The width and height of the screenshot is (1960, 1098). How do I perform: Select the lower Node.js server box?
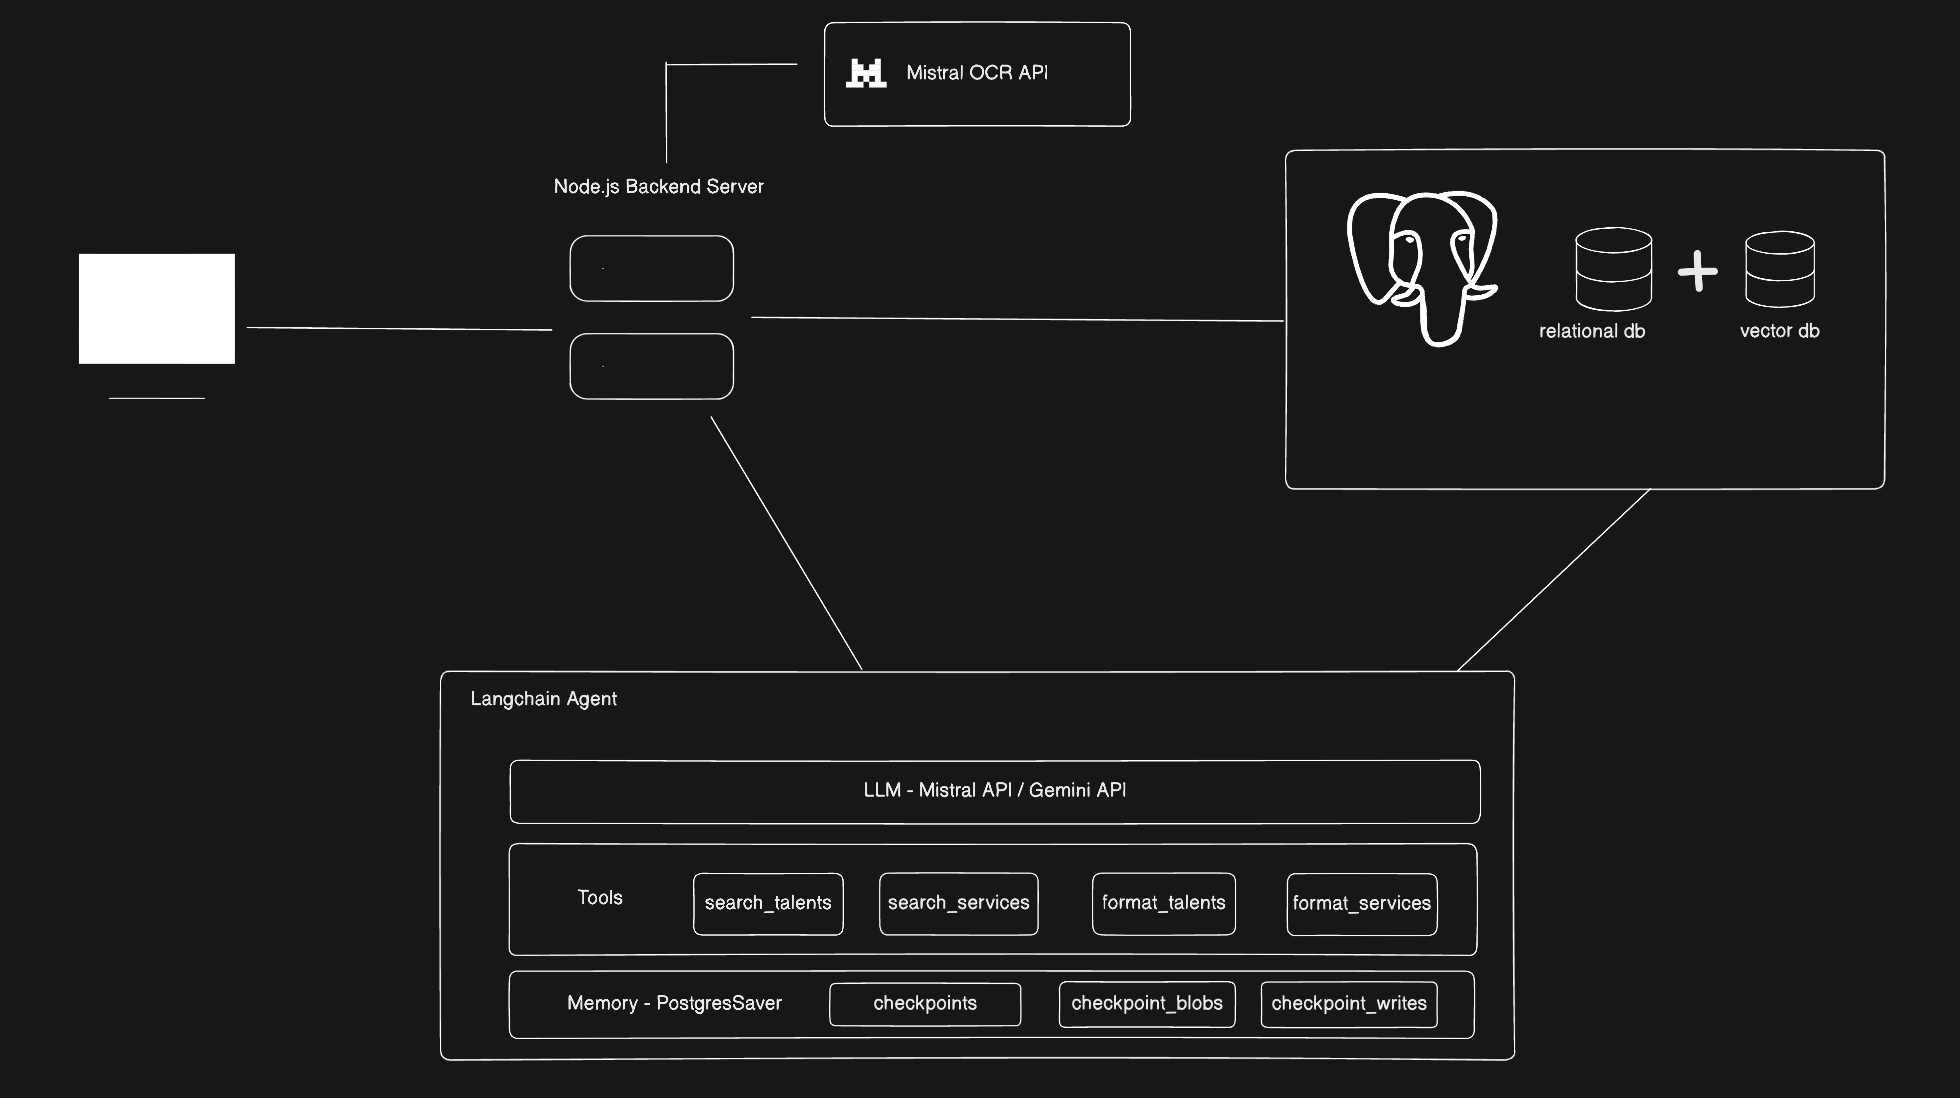tap(651, 366)
